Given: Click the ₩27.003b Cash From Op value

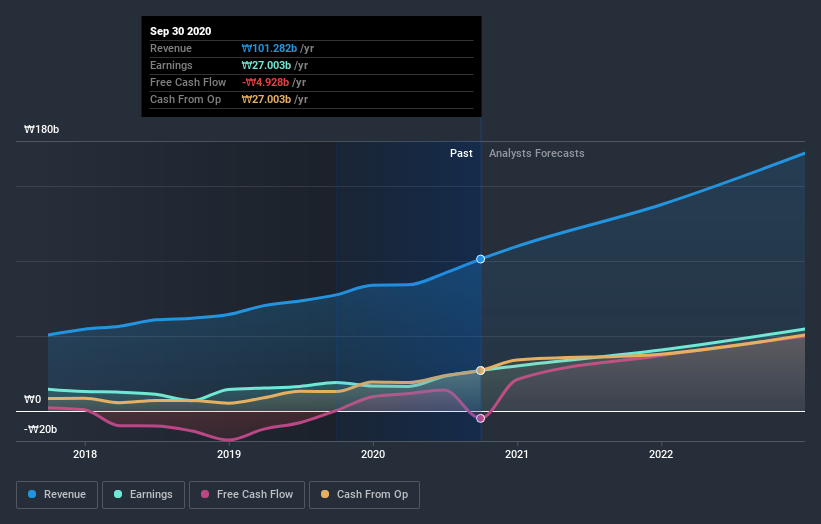Looking at the screenshot, I should (266, 99).
